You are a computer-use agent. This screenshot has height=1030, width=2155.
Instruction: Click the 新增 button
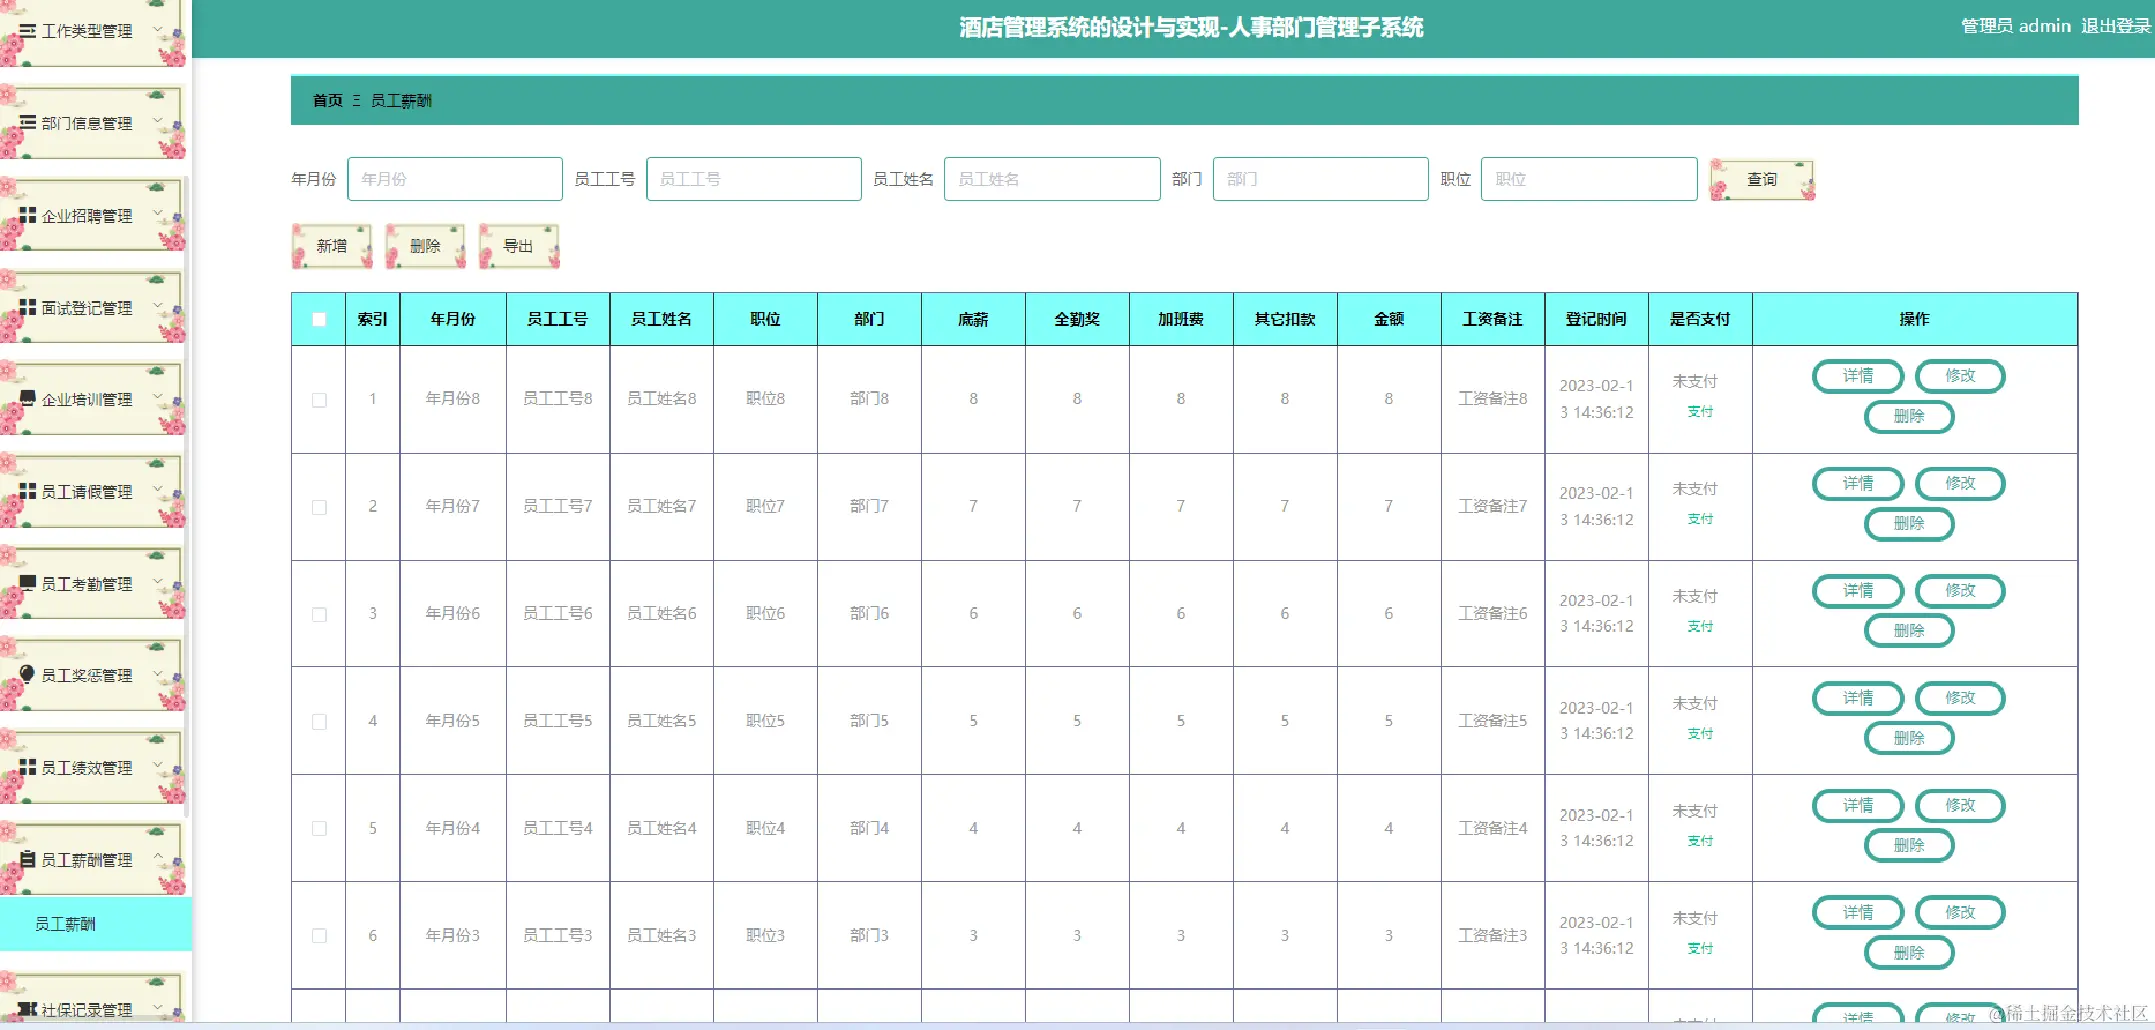click(x=332, y=246)
